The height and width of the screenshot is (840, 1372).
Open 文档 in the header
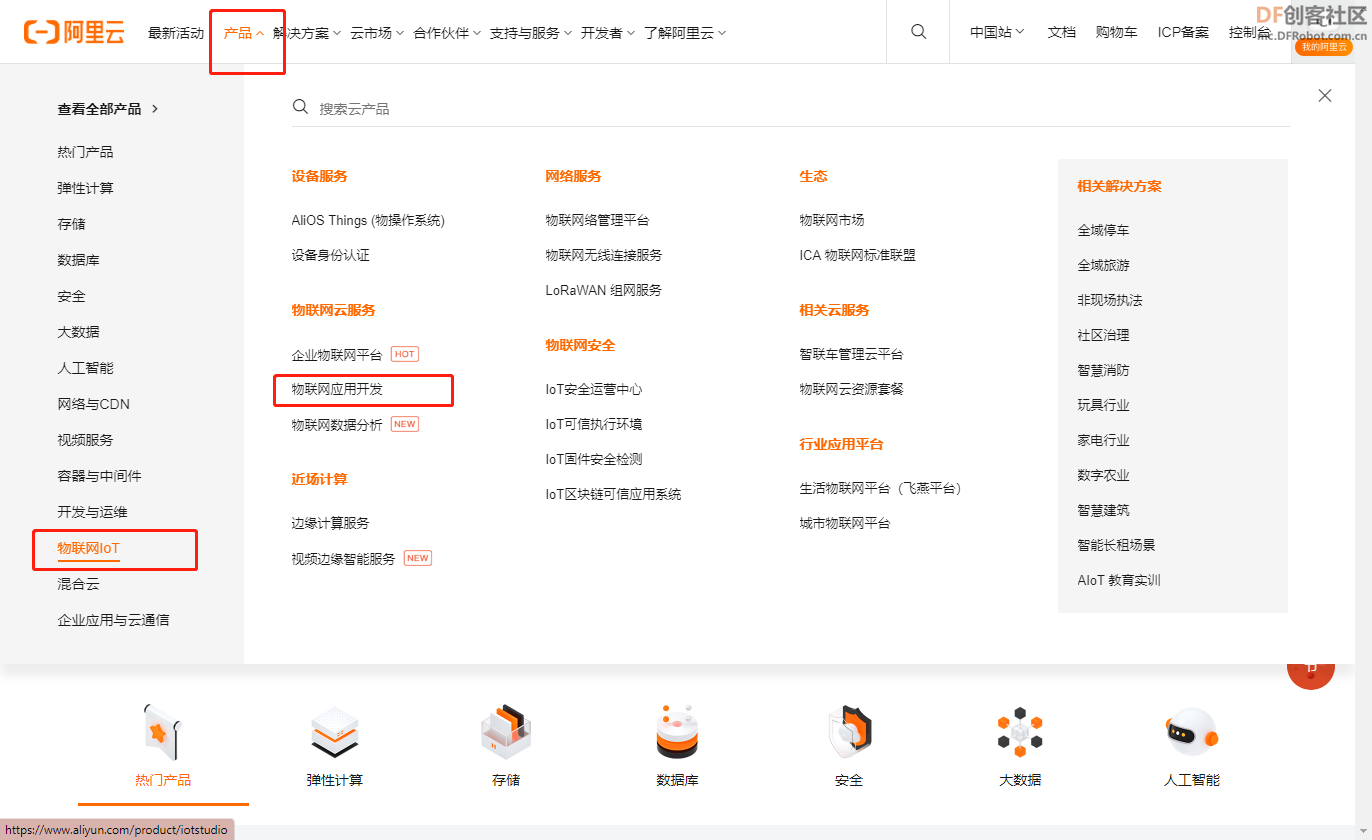1062,32
